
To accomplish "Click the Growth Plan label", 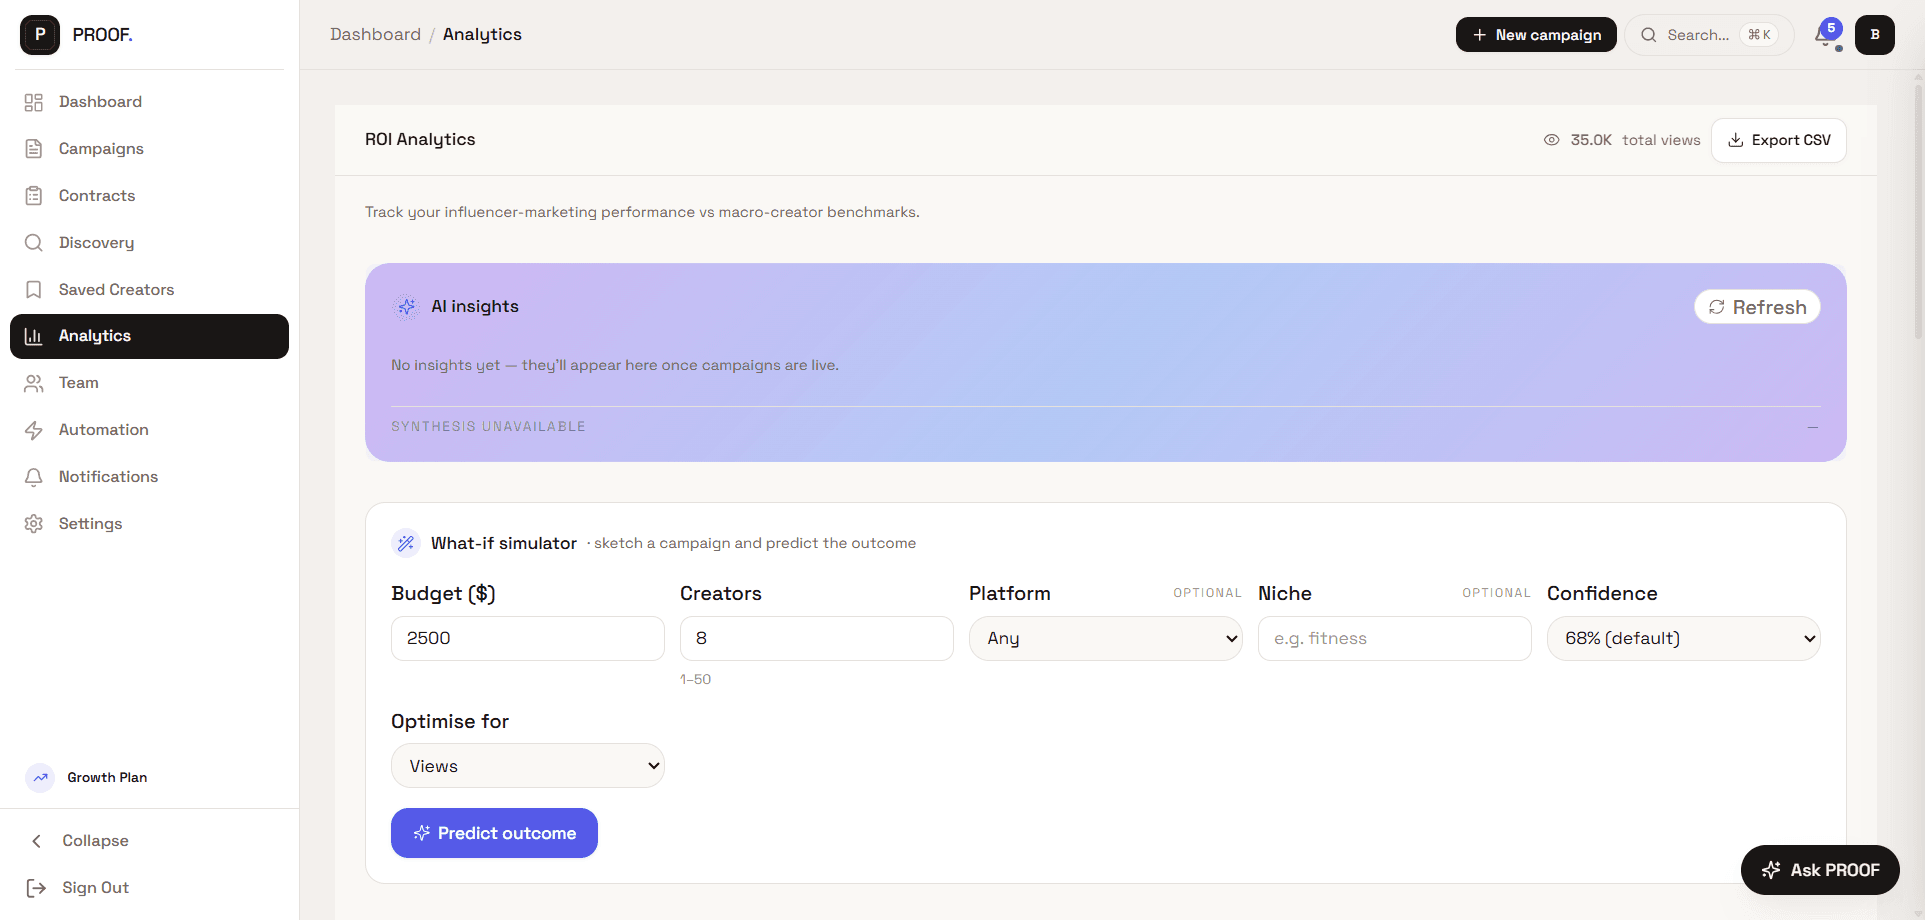I will click(107, 778).
